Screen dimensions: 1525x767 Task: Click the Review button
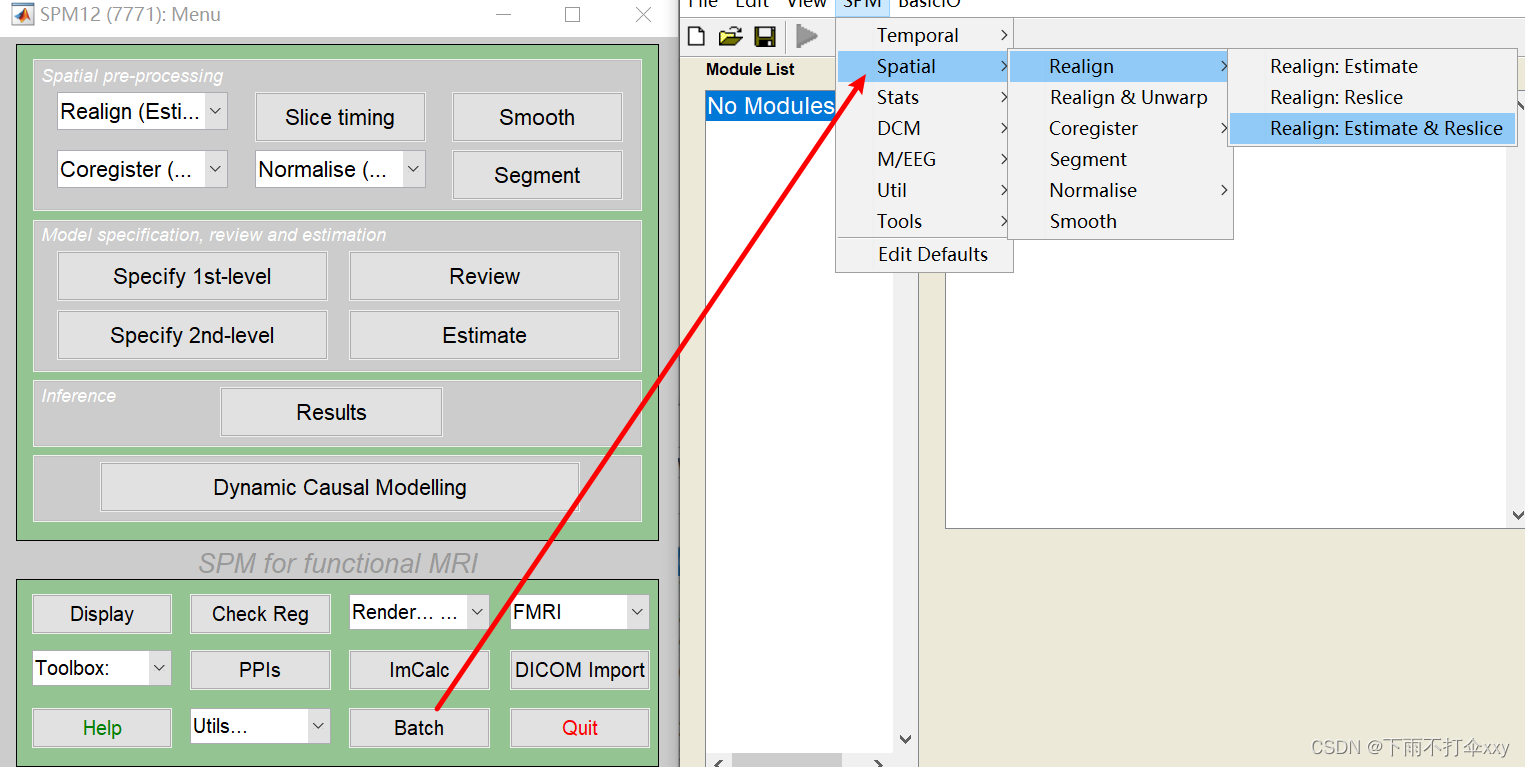[484, 276]
